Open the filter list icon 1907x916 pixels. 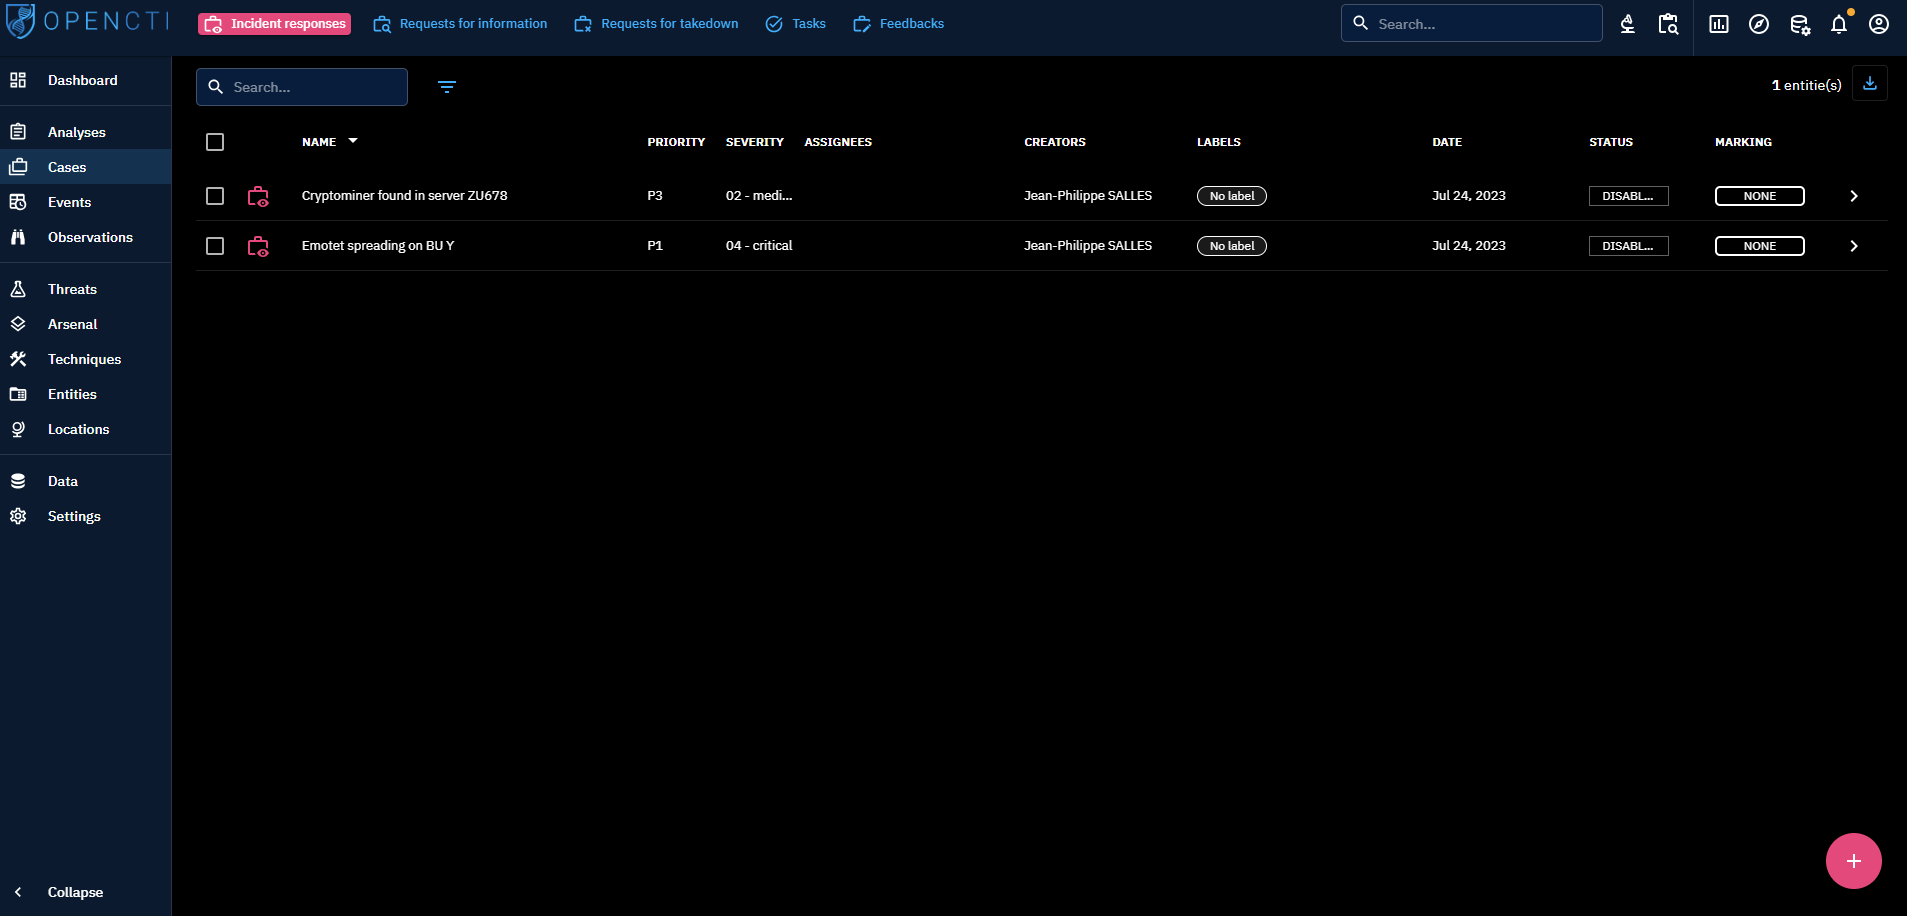coord(447,87)
